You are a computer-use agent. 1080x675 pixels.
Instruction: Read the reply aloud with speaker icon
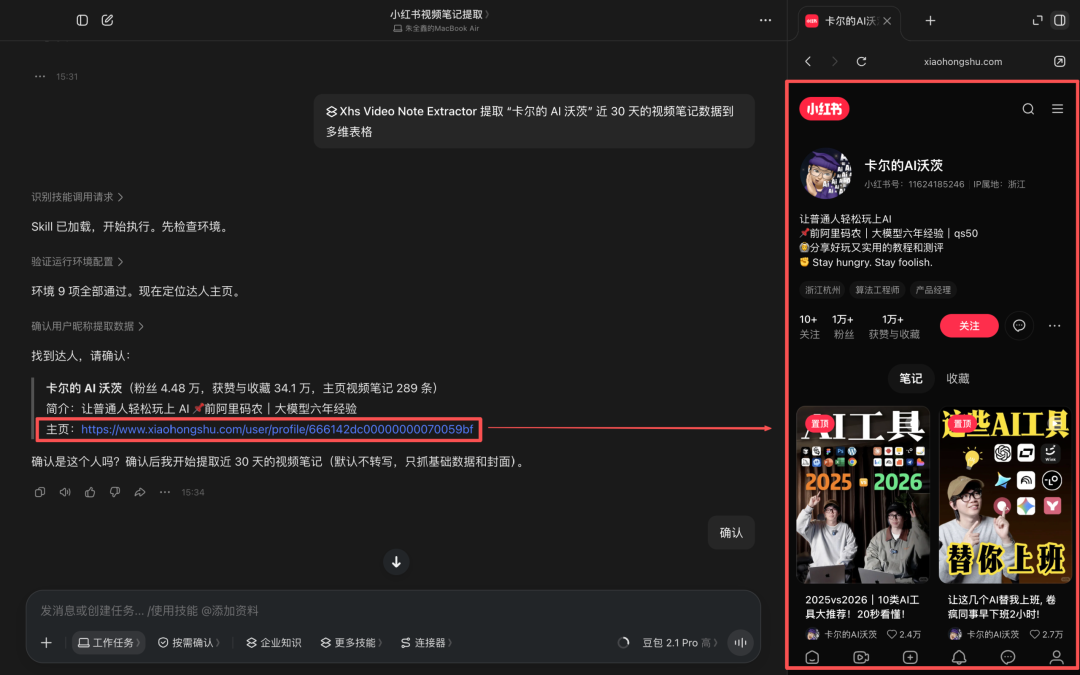(65, 492)
